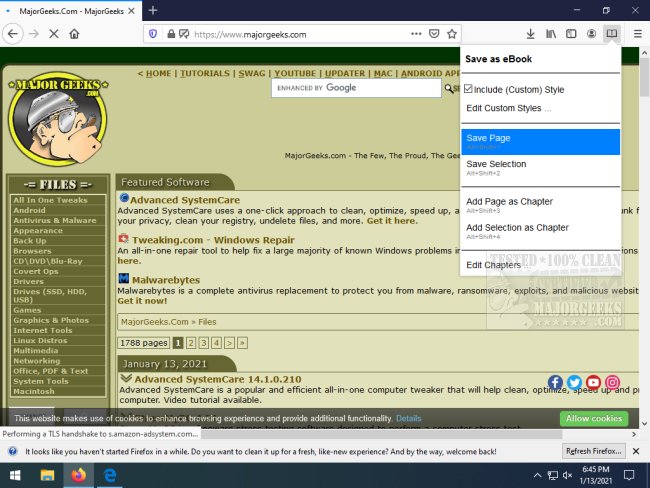Open the Firefox home page icon

74,34
